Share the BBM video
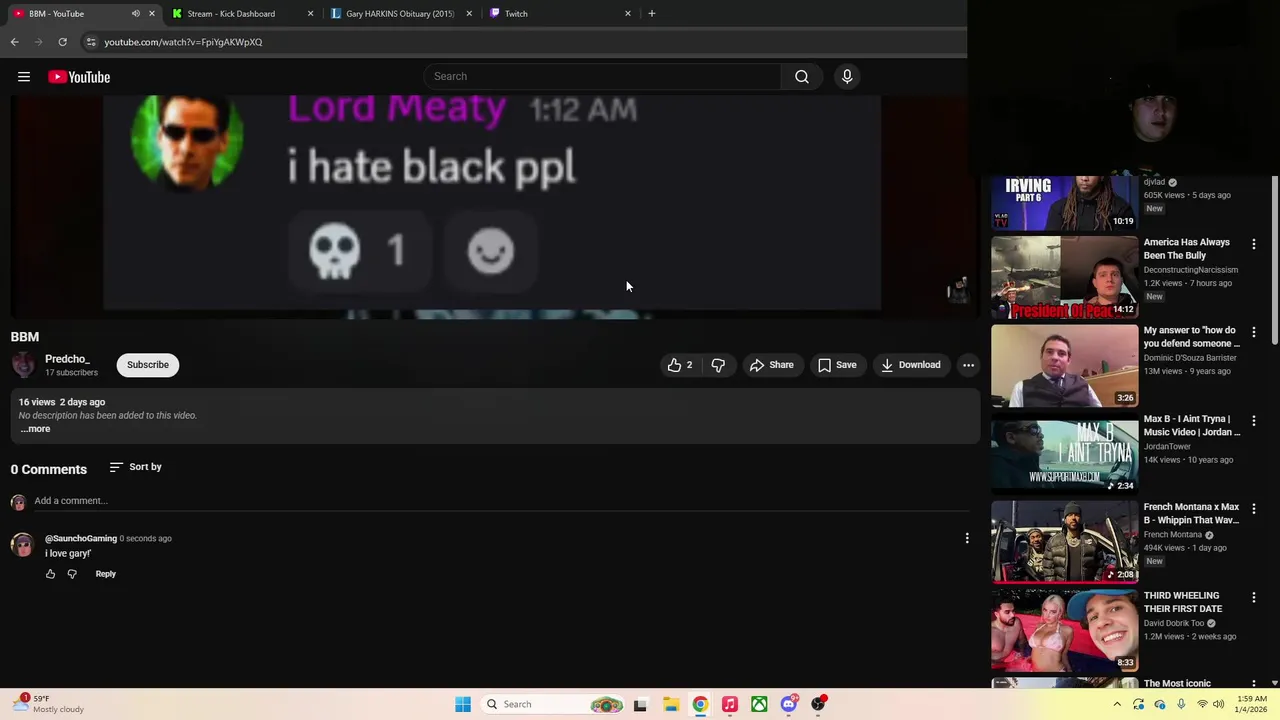The height and width of the screenshot is (720, 1280). [x=771, y=365]
